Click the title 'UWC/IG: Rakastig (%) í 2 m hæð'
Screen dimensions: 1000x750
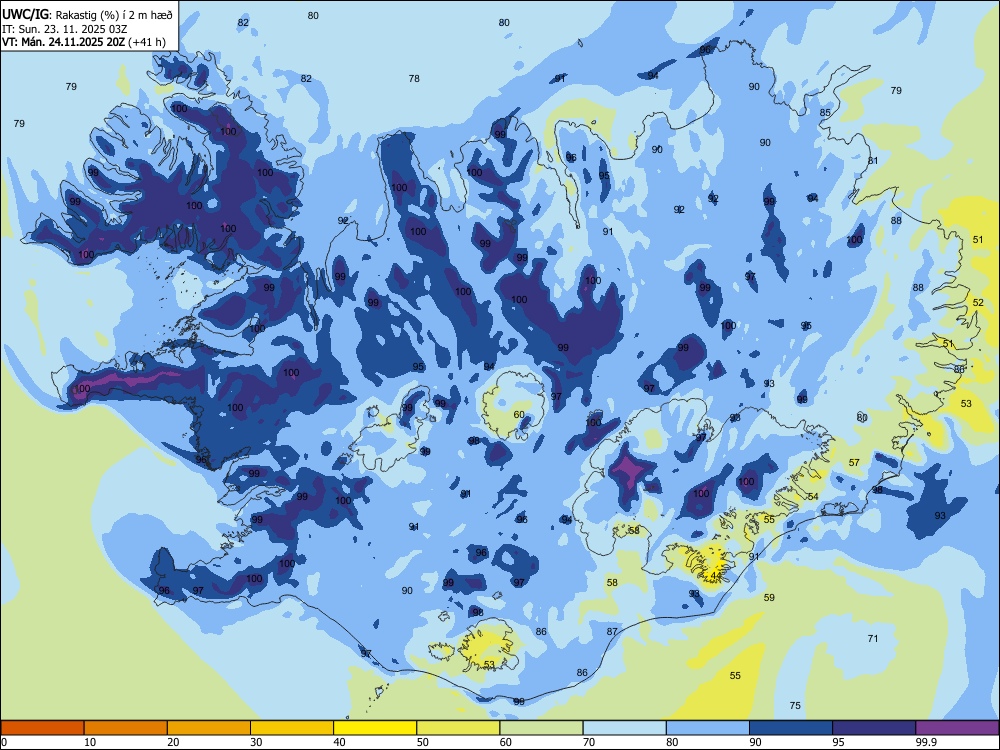pos(88,14)
